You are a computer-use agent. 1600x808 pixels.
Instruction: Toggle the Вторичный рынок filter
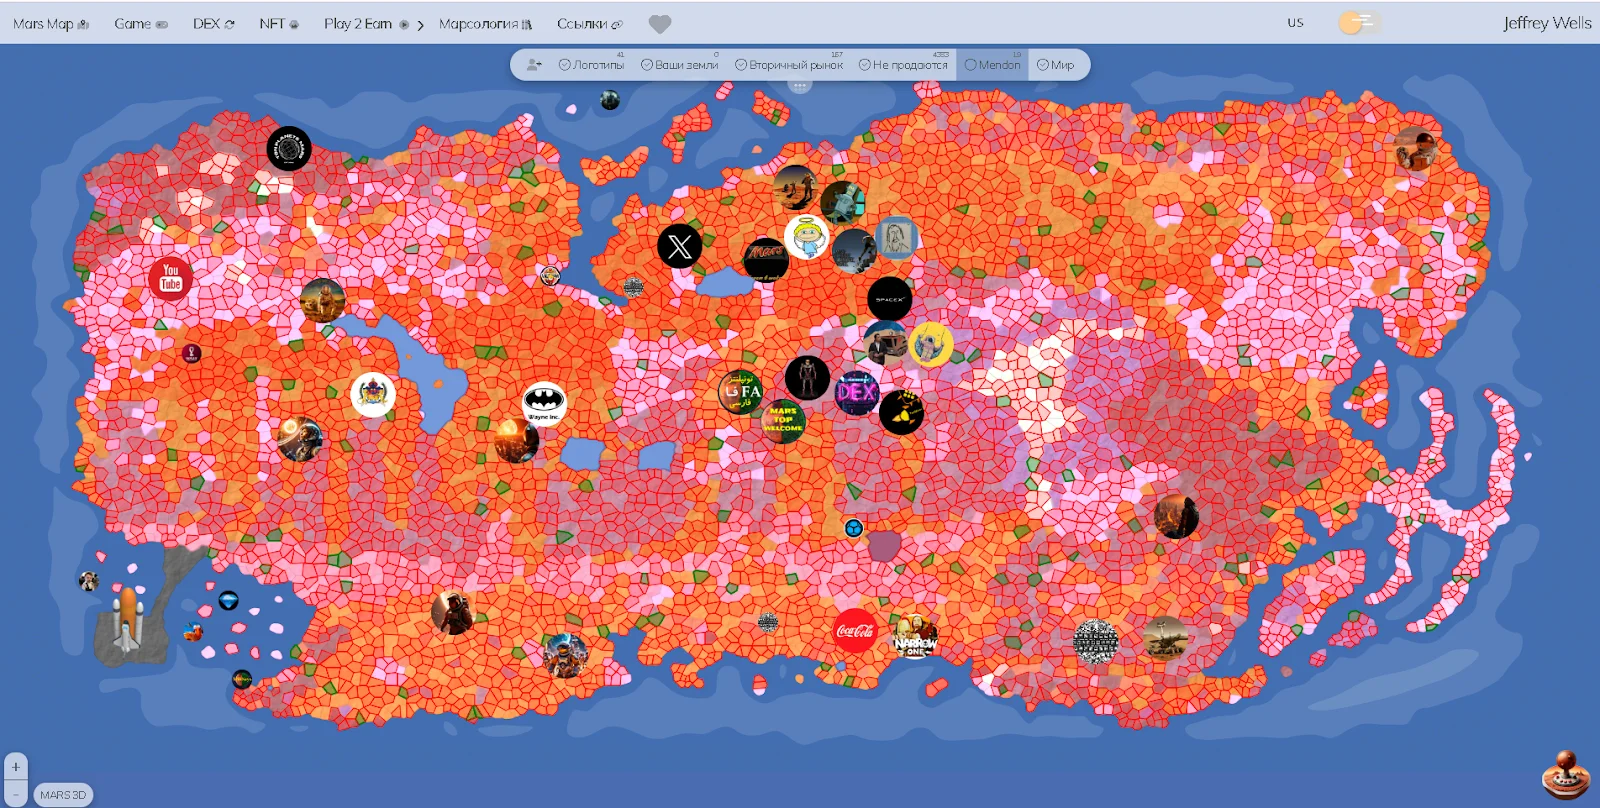coord(789,65)
